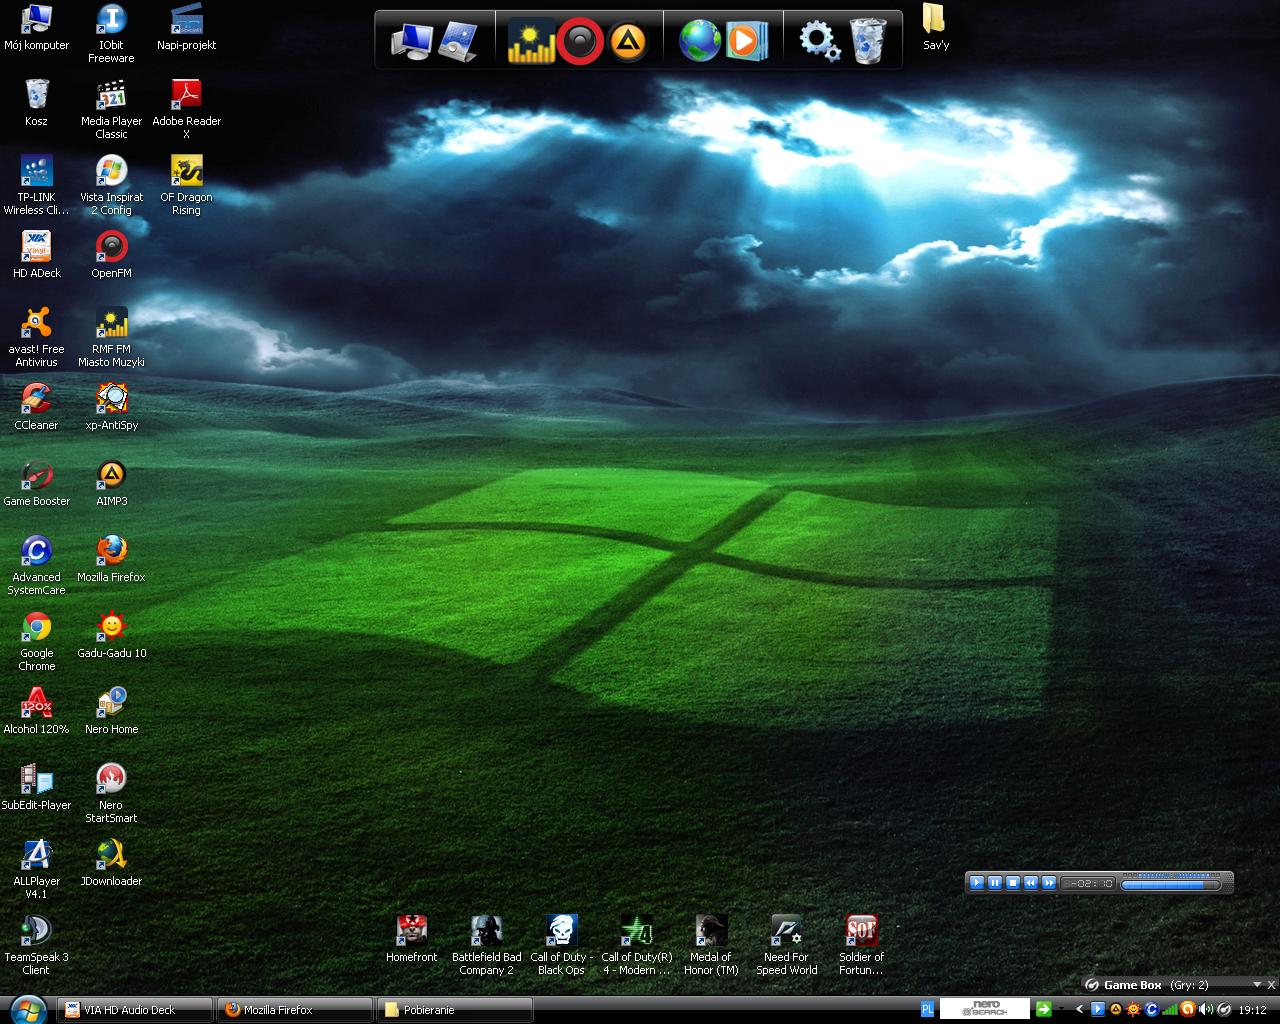Viewport: 1280px width, 1024px height.
Task: Open the Kosz recycle bin on desktop
Action: (x=36, y=103)
